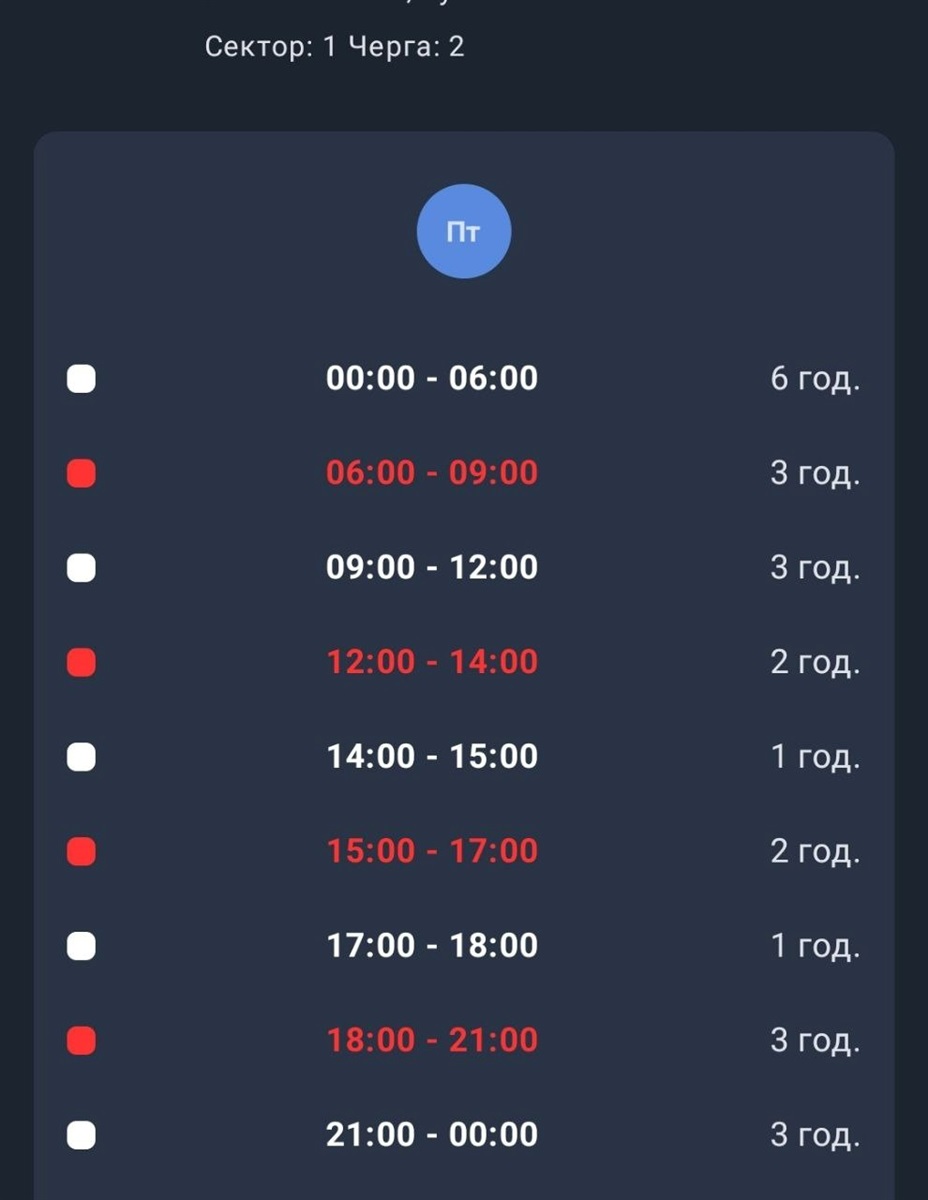Select the blue Пт day circle
This screenshot has height=1200, width=928.
click(x=464, y=231)
